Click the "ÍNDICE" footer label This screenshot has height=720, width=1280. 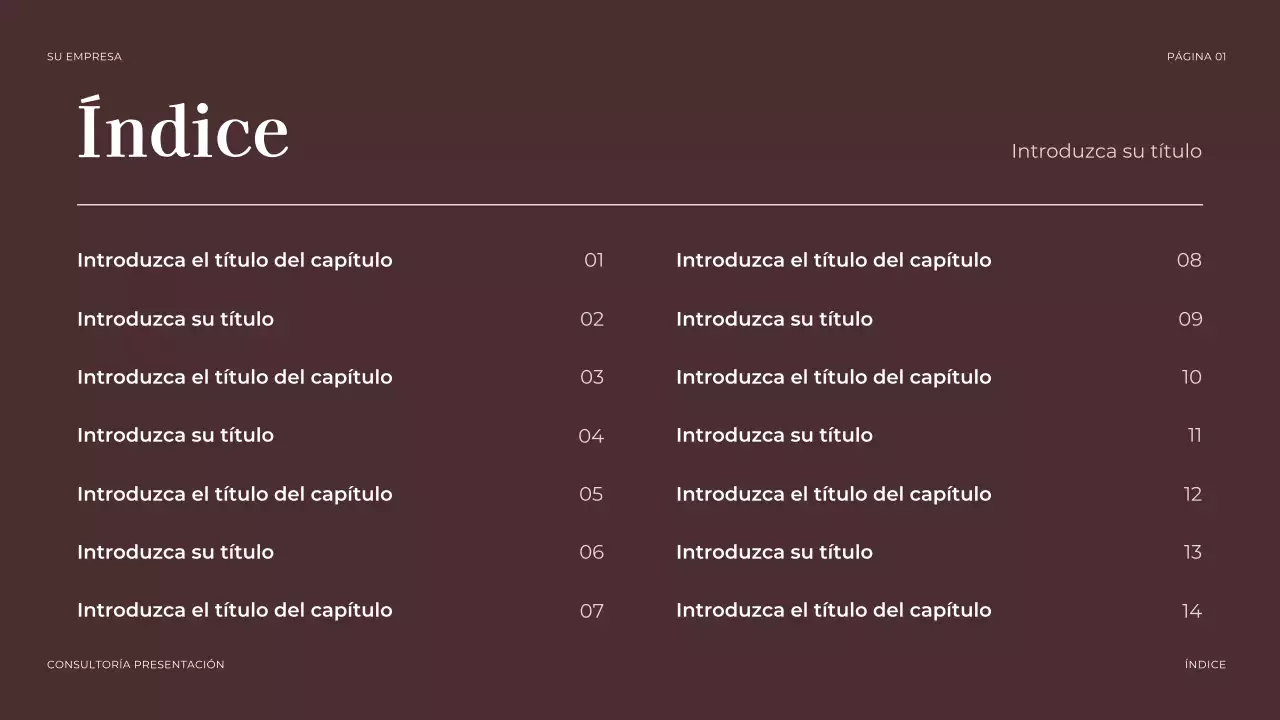(x=1205, y=665)
